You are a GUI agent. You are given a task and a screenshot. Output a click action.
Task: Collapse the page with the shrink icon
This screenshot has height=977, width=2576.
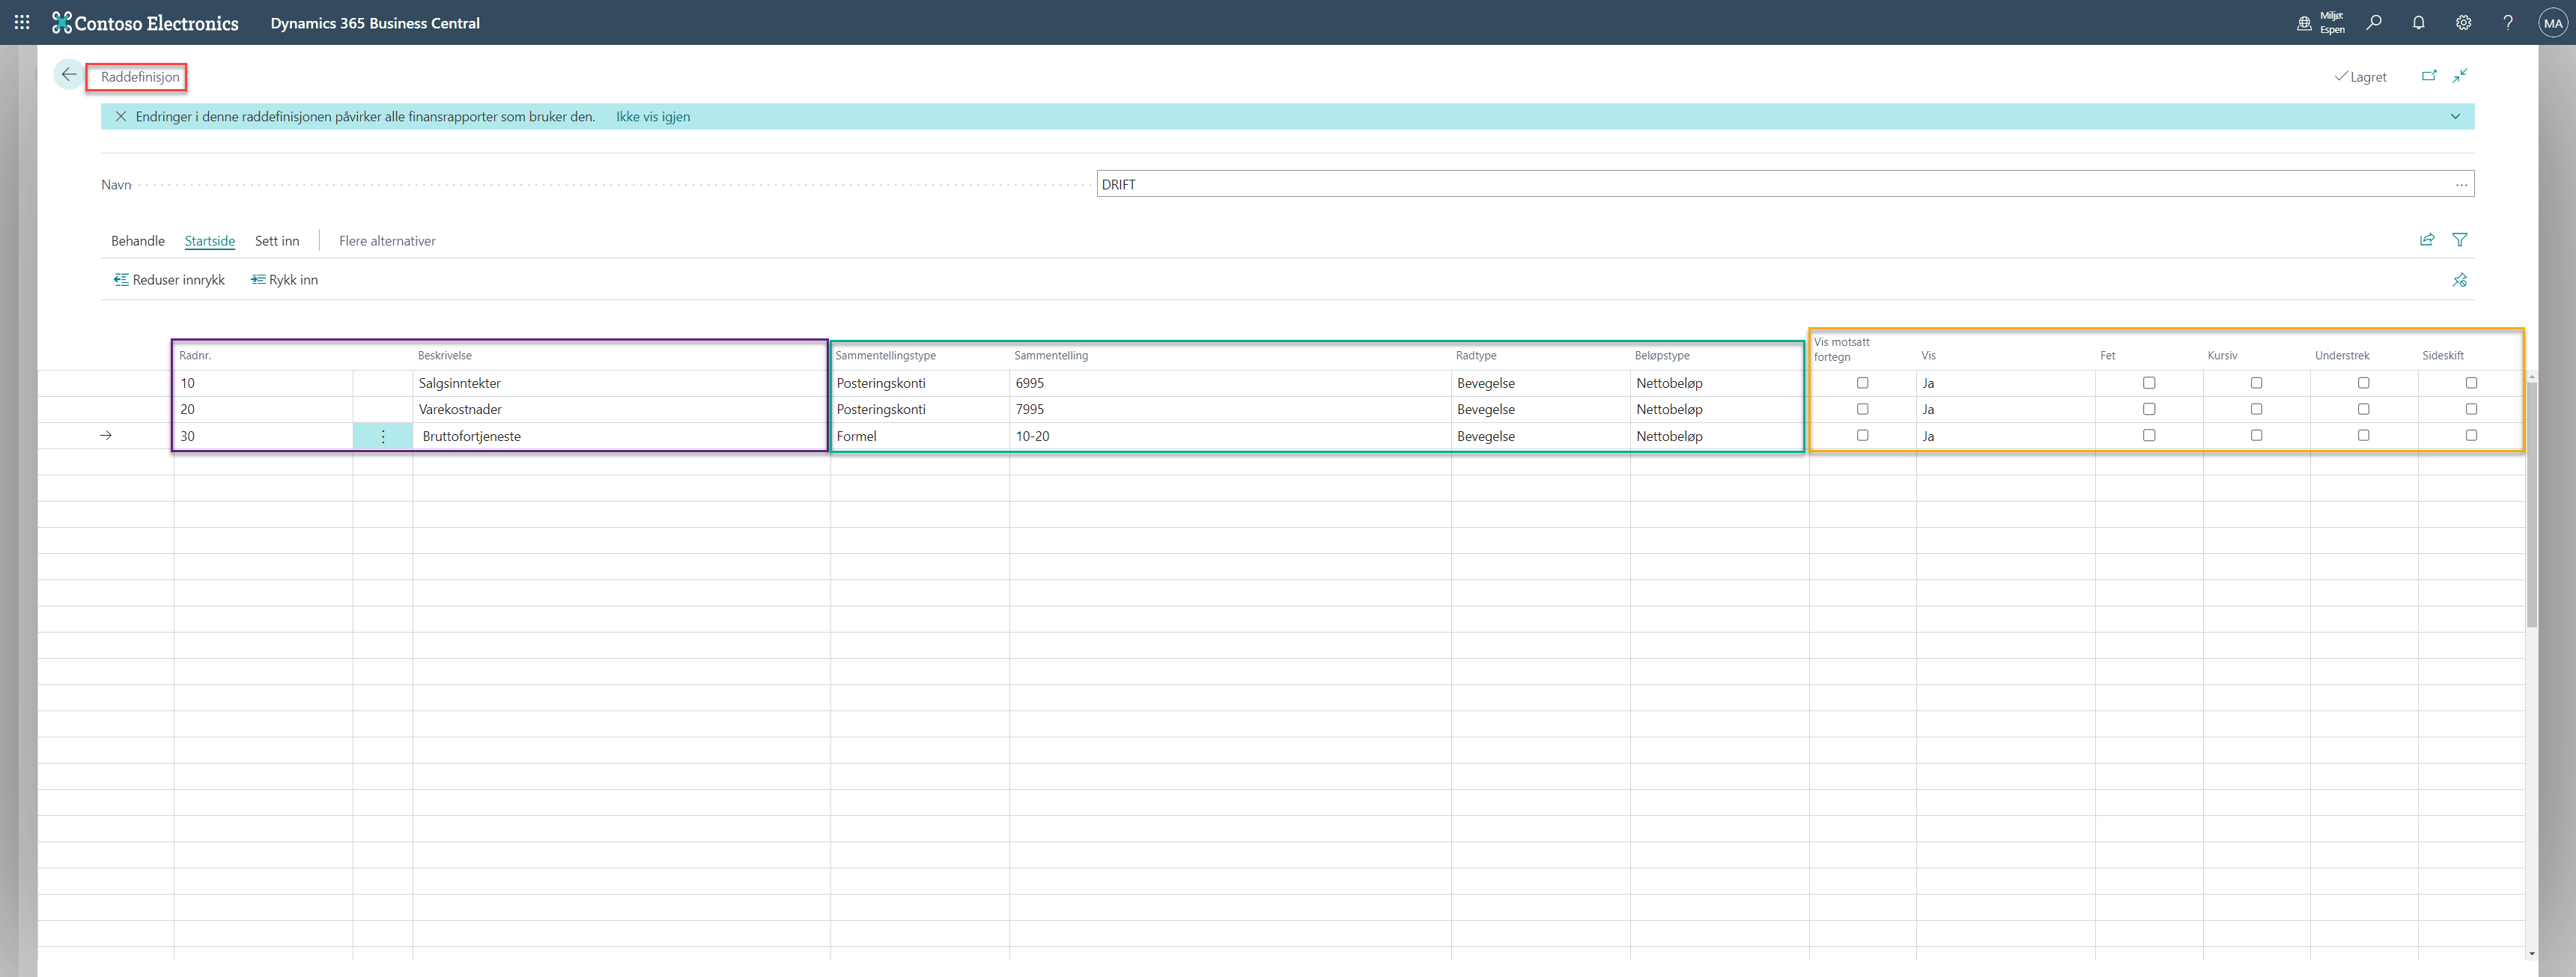tap(2460, 75)
